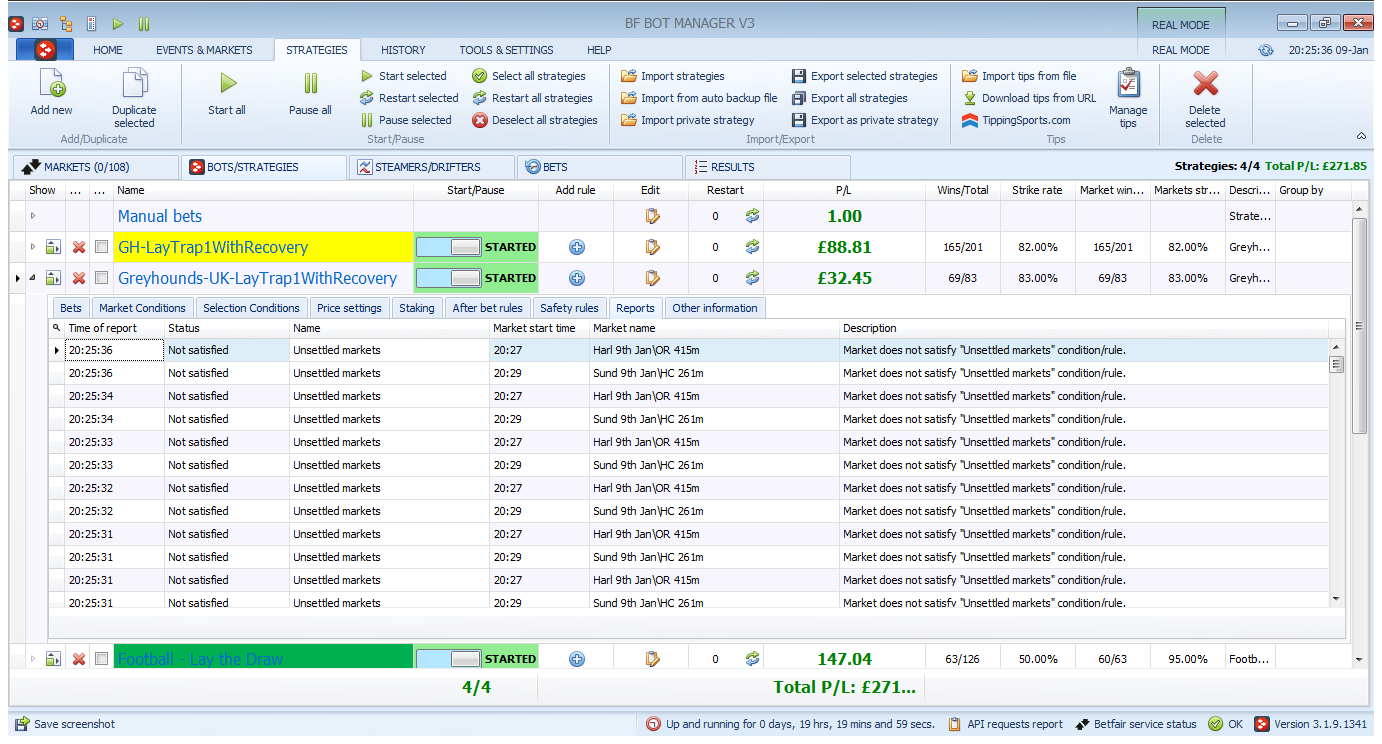Viewport: 1382px width, 744px height.
Task: Click the show icon for GH-LayTrap1WithRecovery
Action: pyautogui.click(x=54, y=247)
